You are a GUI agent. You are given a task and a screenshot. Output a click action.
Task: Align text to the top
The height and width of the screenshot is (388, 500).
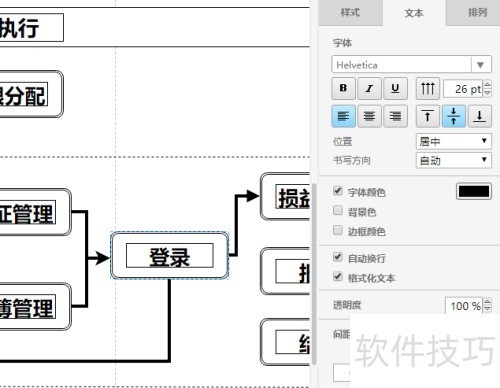(428, 116)
